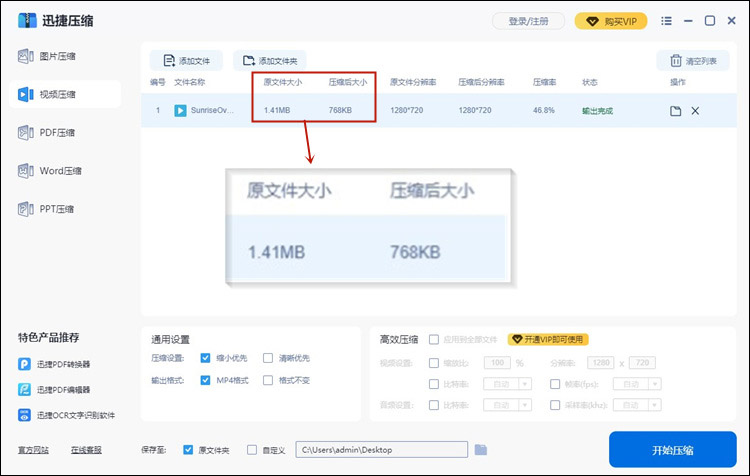Image resolution: width=750 pixels, height=476 pixels.
Task: Open 迅捷PDF编辑器 recommended product
Action: pos(54,389)
